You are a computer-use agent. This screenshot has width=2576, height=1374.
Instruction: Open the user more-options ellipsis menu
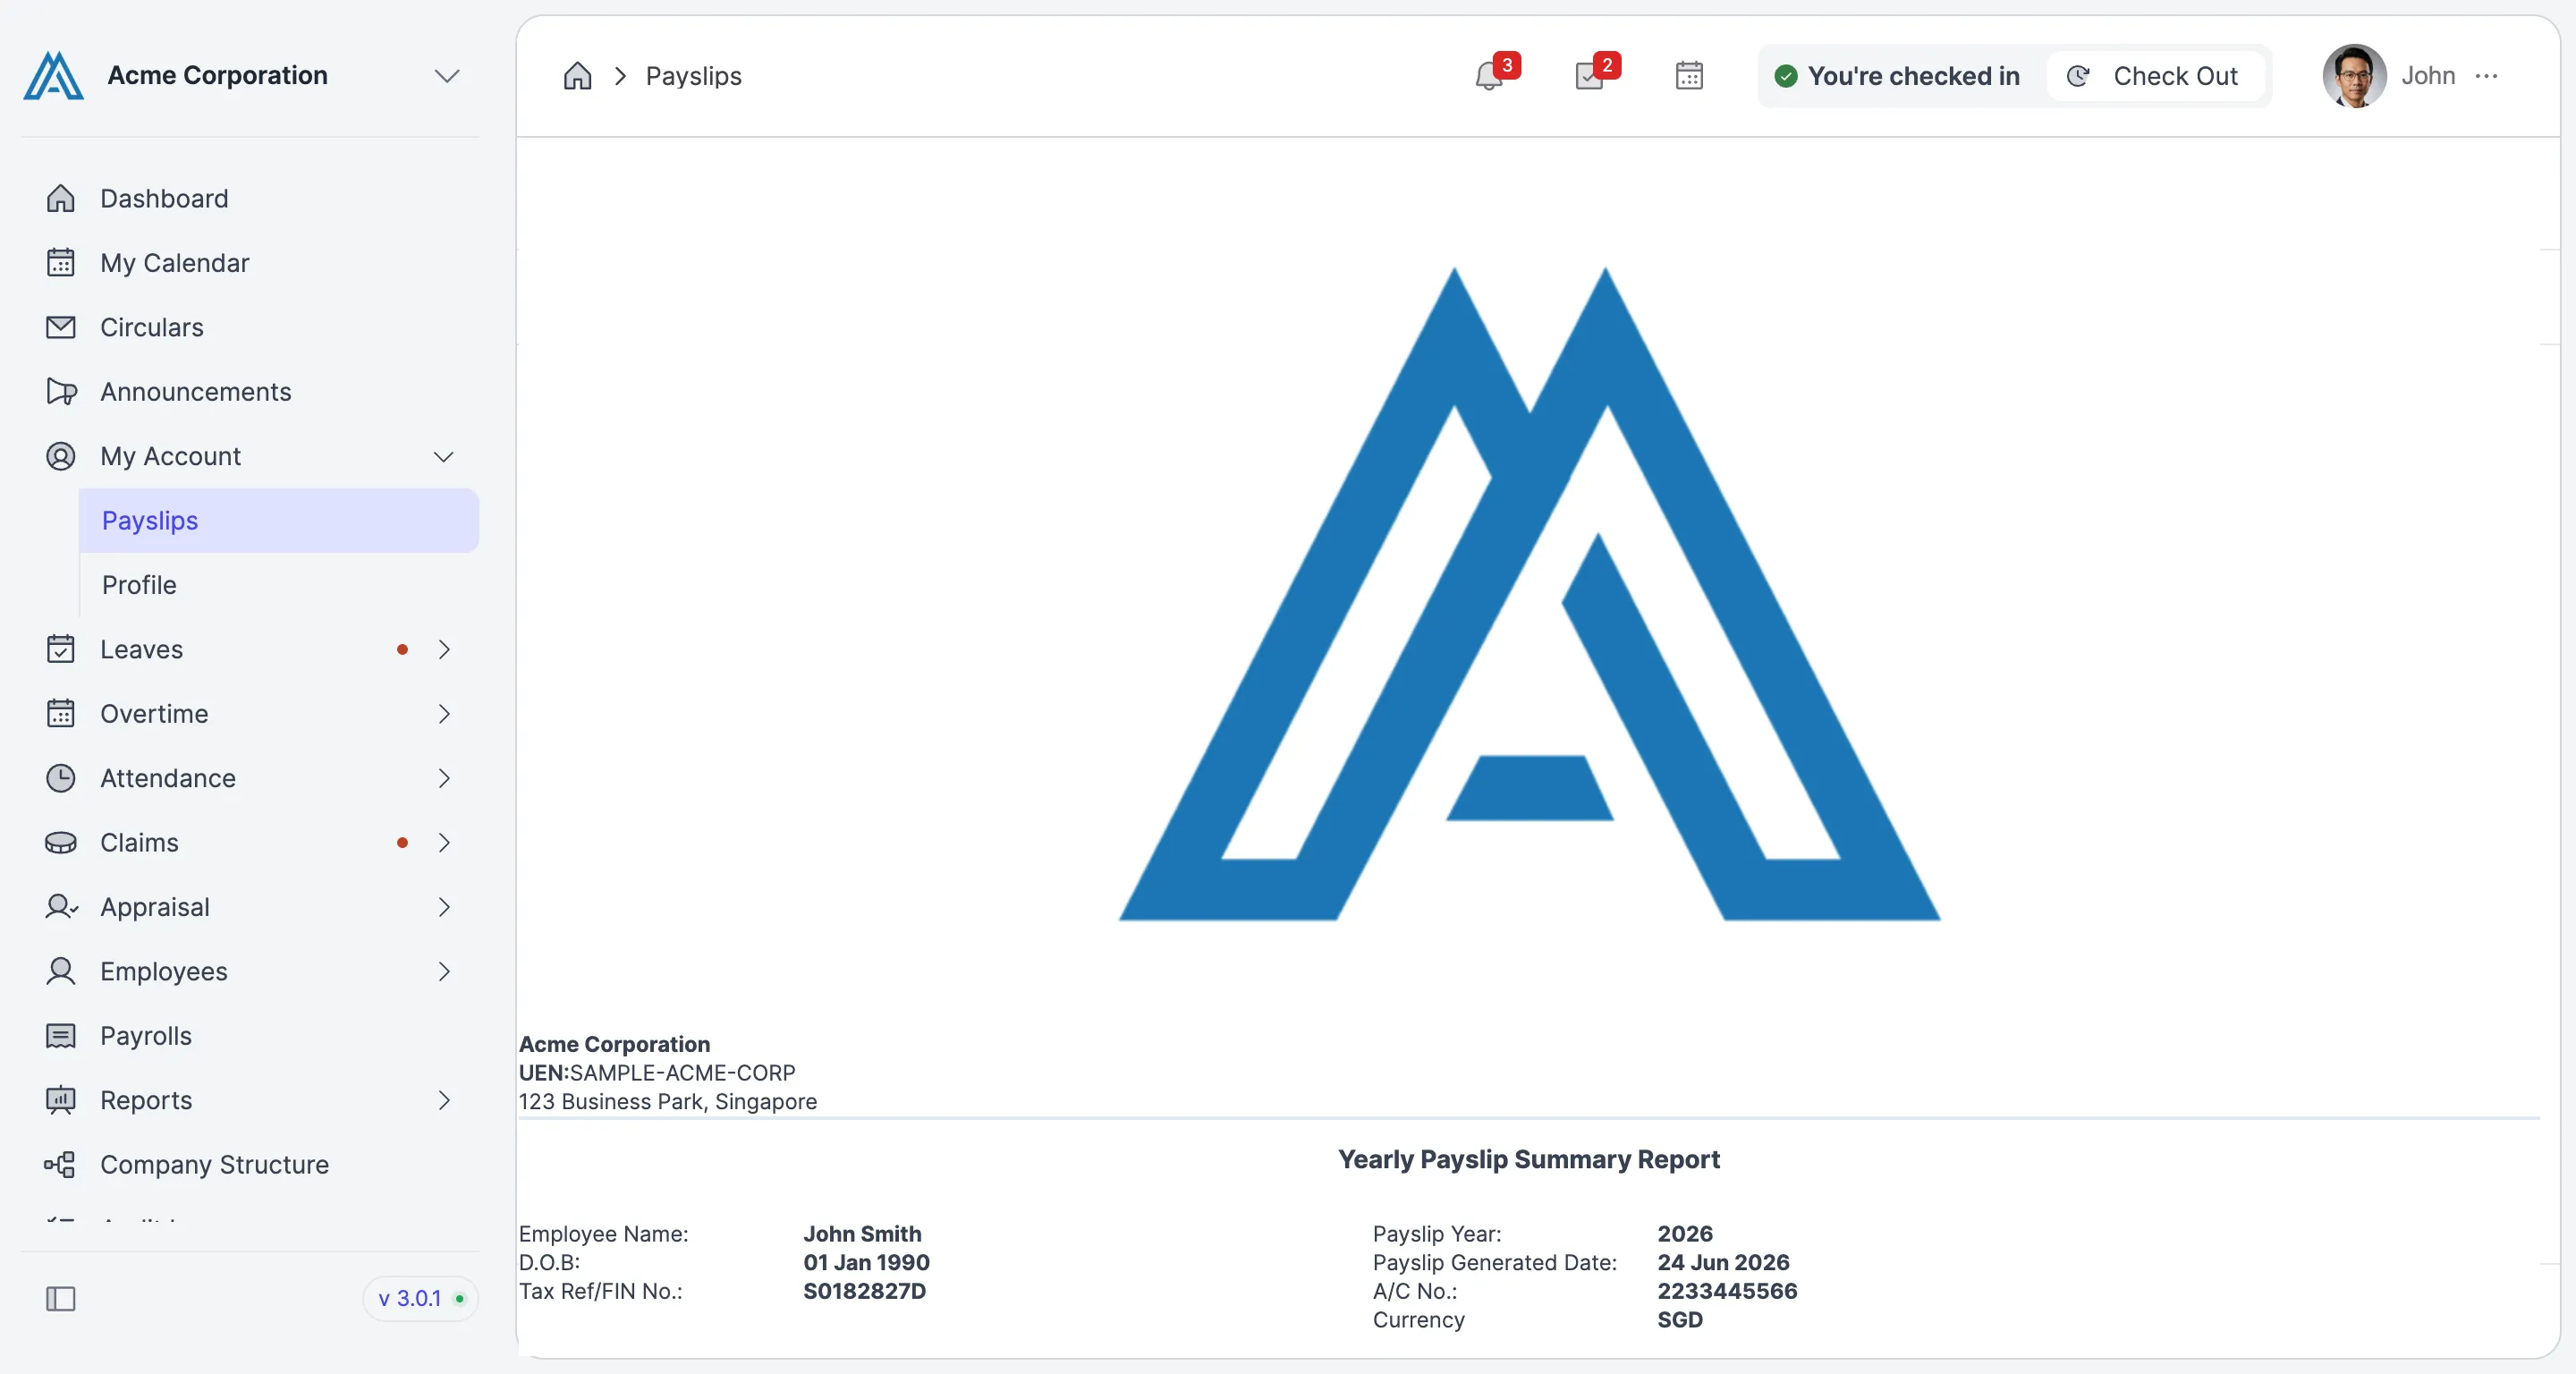point(2486,76)
